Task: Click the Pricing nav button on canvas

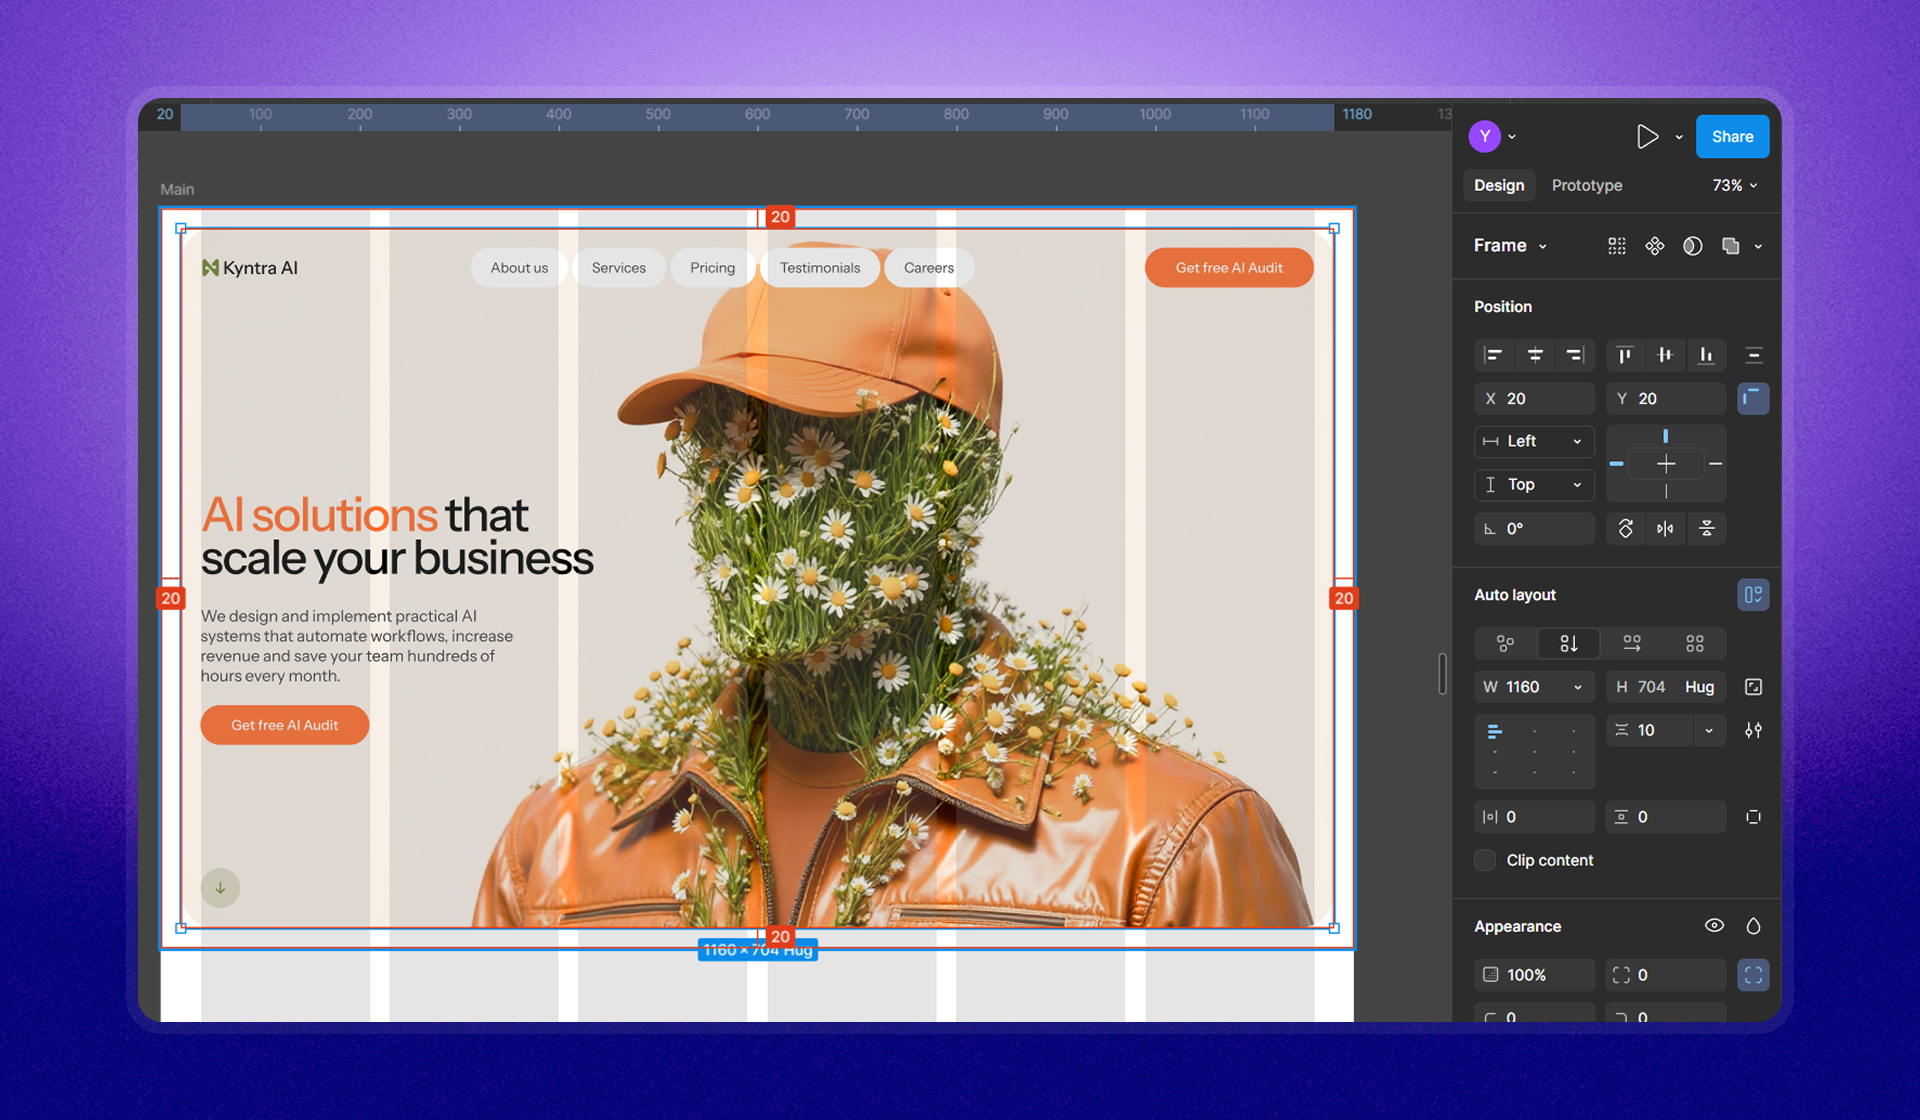Action: pyautogui.click(x=712, y=268)
